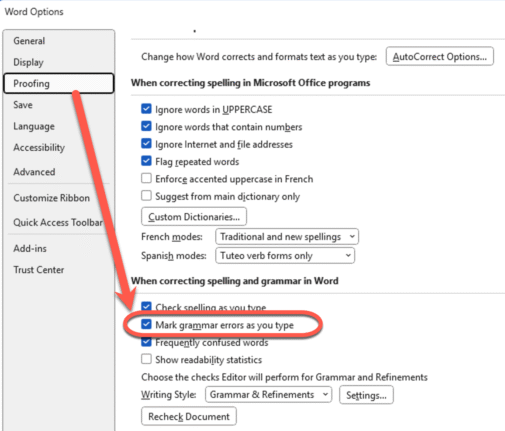Screen dimensions: 505x431
Task: Click the Custom Dictionaries button
Action: (194, 217)
